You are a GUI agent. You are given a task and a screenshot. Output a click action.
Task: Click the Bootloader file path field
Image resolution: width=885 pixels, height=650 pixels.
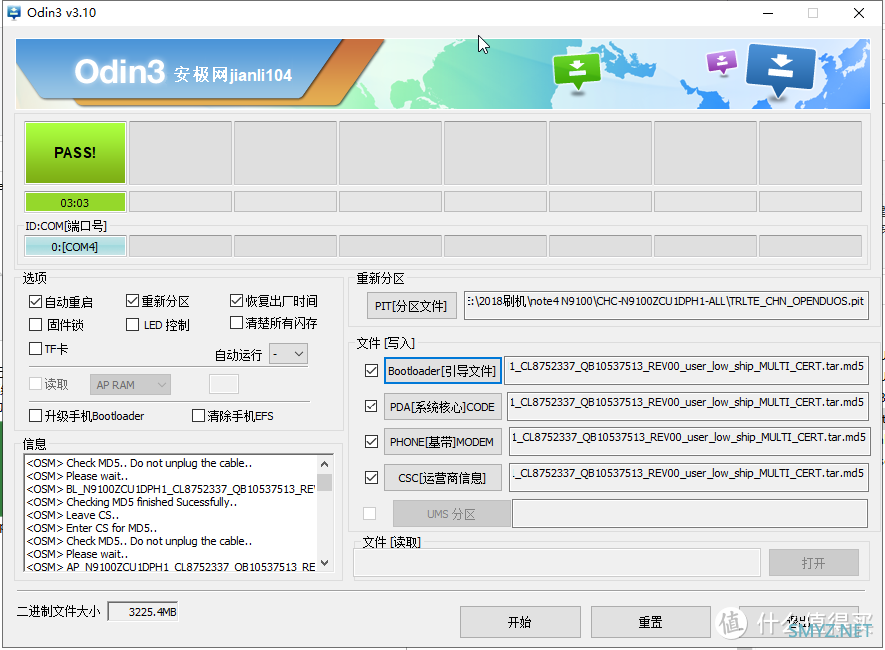[x=686, y=370]
